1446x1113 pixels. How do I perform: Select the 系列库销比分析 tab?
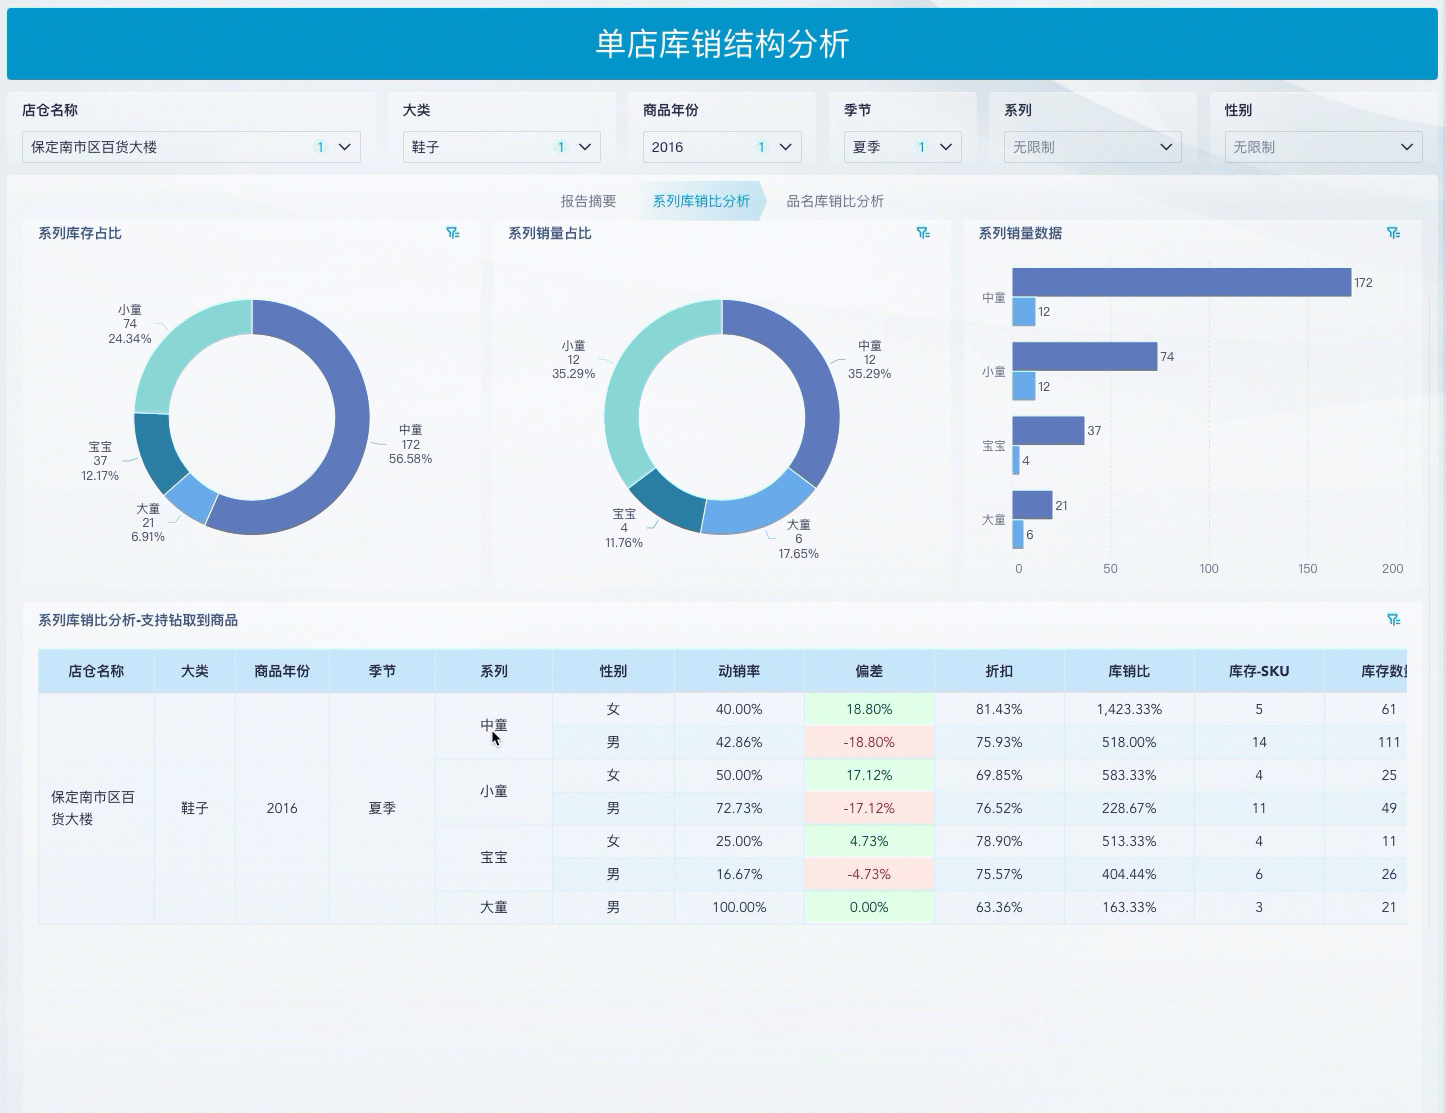pos(700,200)
